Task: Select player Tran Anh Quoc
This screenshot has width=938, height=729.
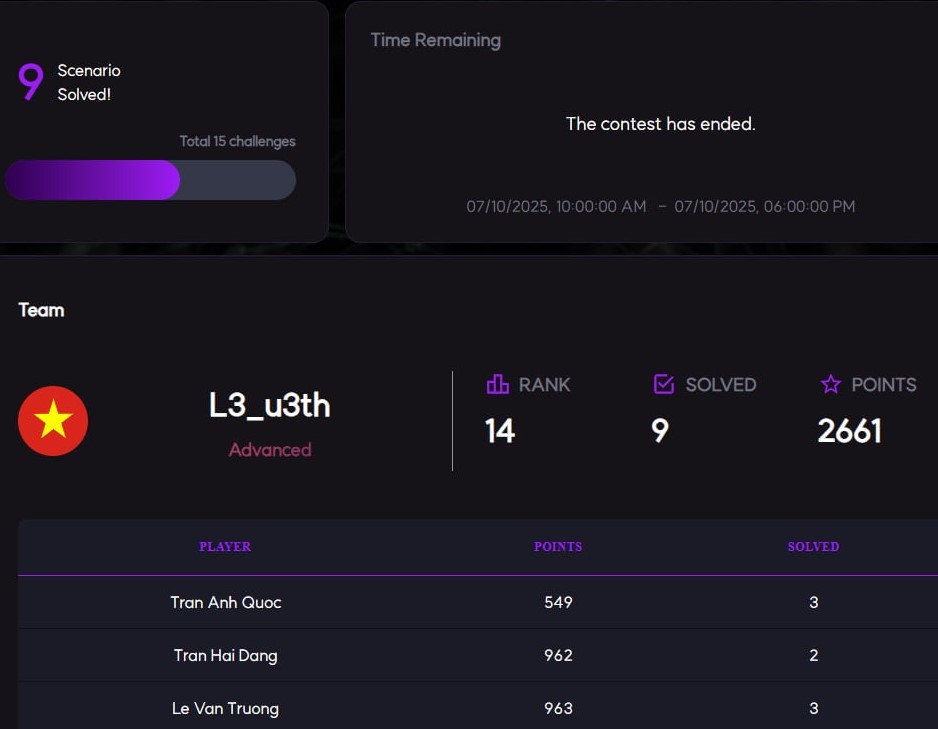Action: [x=226, y=602]
